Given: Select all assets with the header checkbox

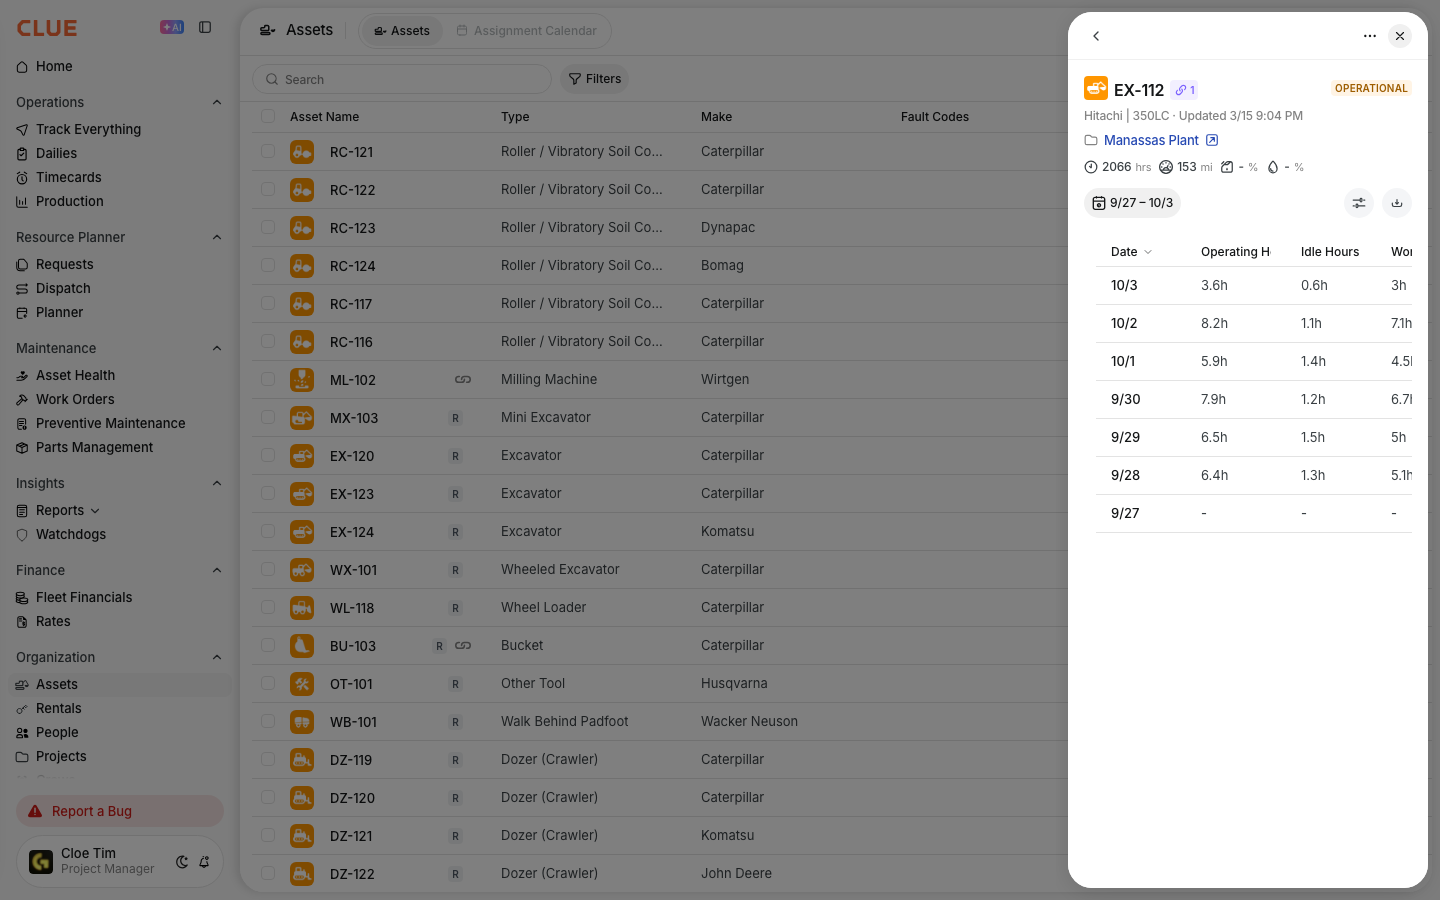Looking at the screenshot, I should (x=268, y=116).
